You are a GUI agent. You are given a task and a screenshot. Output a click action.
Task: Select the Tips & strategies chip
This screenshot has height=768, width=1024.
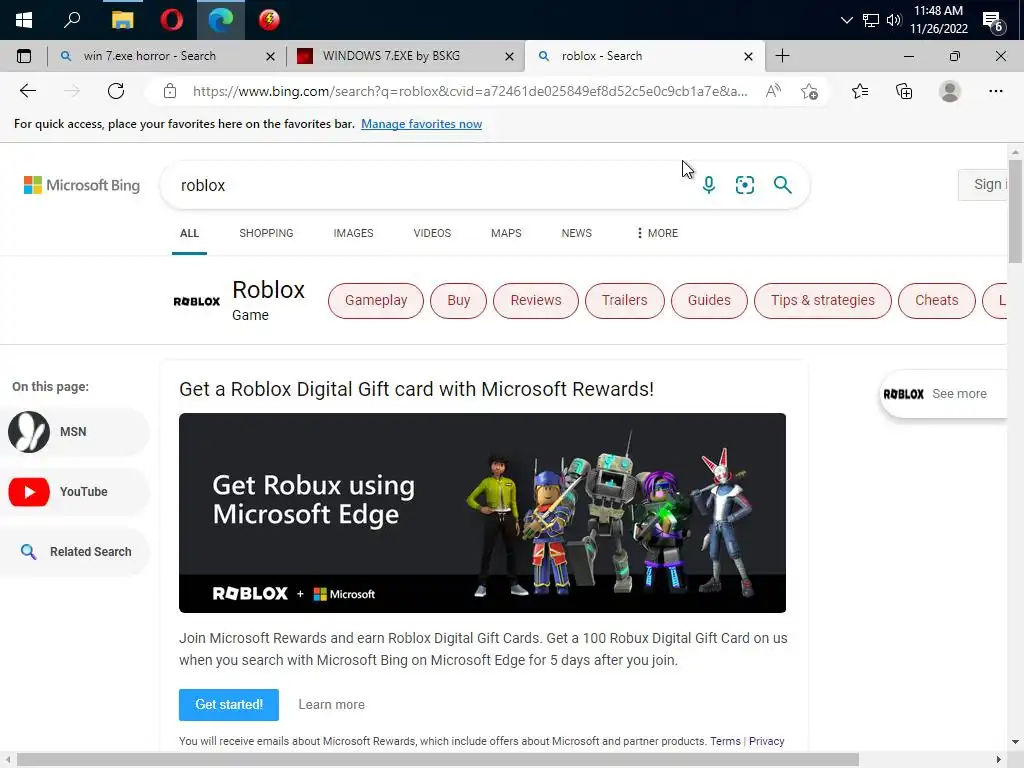click(x=822, y=300)
